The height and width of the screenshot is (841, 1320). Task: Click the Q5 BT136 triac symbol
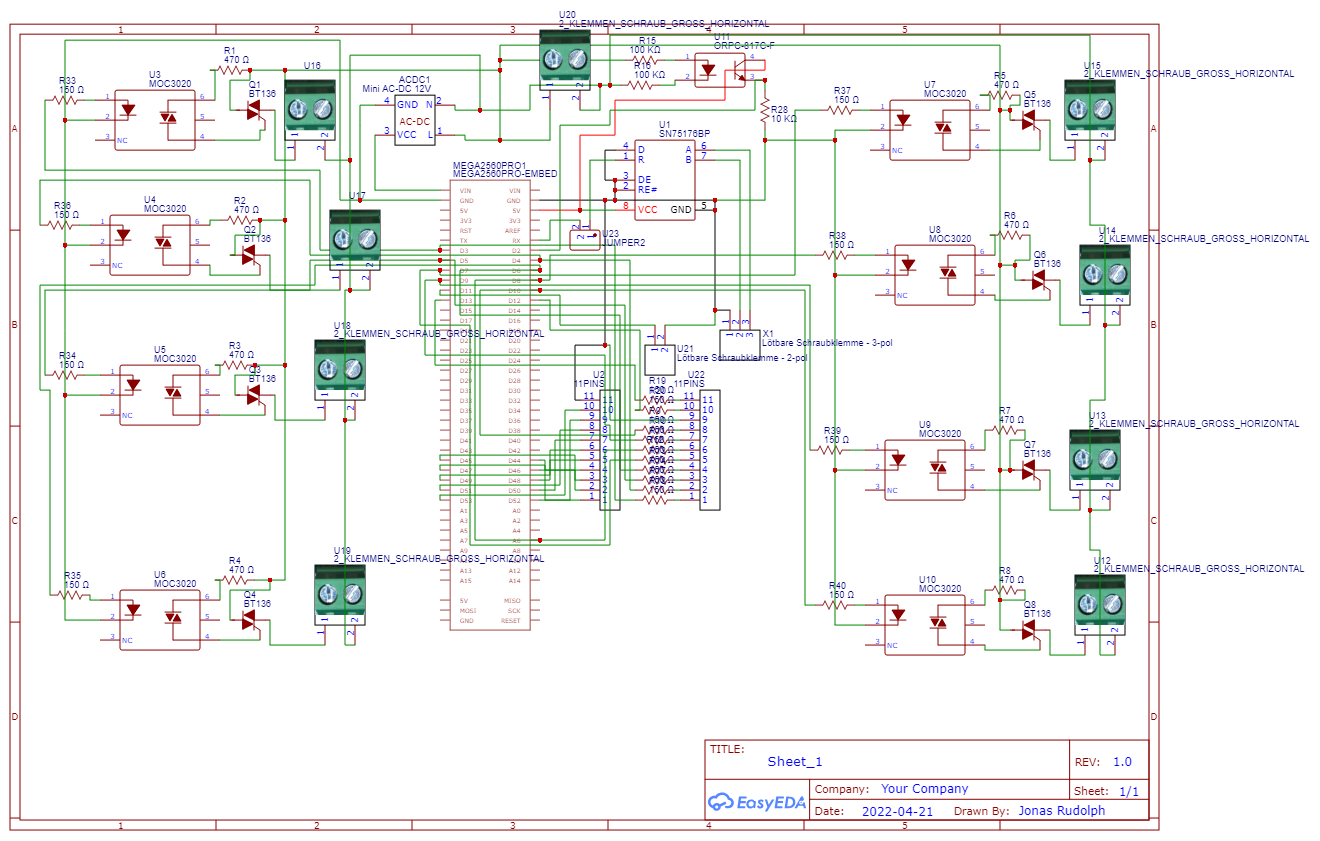[x=1030, y=120]
